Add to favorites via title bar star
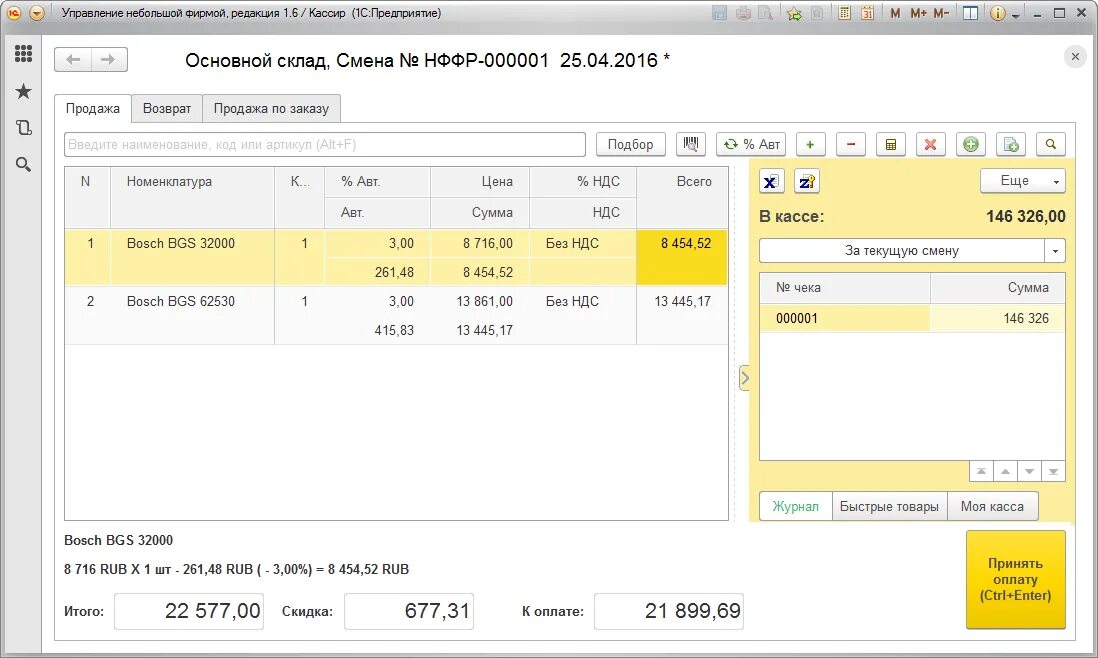Image resolution: width=1098 pixels, height=658 pixels. (x=794, y=13)
